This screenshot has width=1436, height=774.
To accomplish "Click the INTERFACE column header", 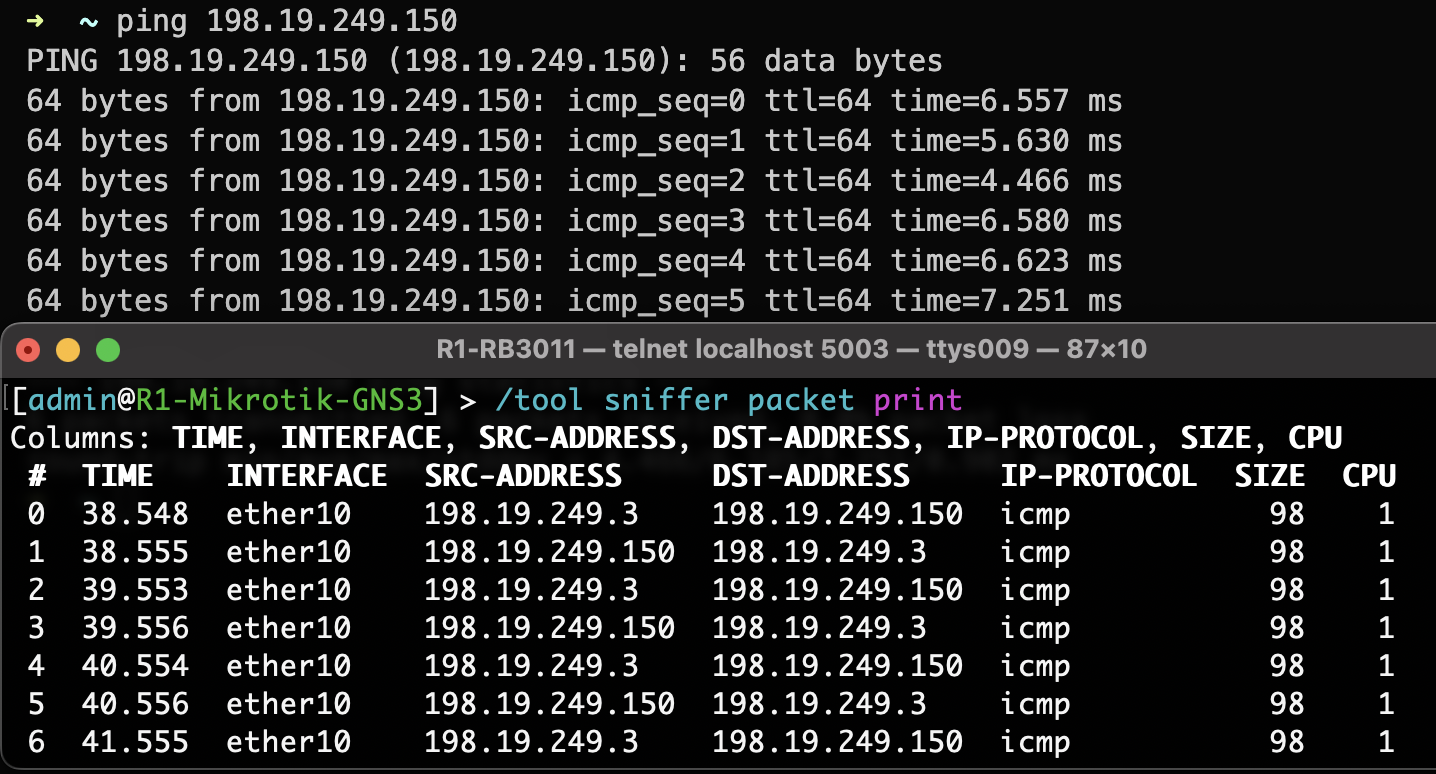I will coord(306,476).
